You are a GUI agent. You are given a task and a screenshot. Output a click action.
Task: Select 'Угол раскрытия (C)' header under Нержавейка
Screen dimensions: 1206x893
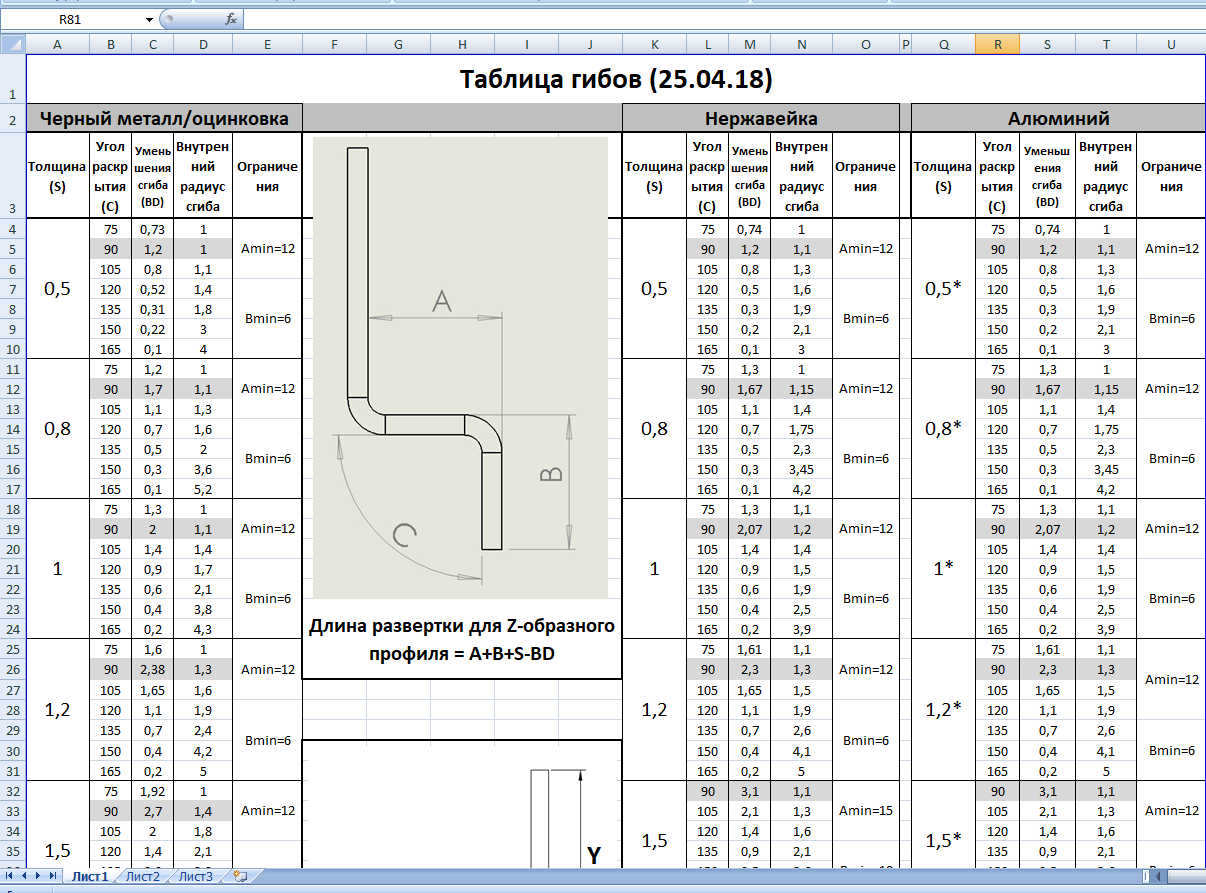(707, 175)
